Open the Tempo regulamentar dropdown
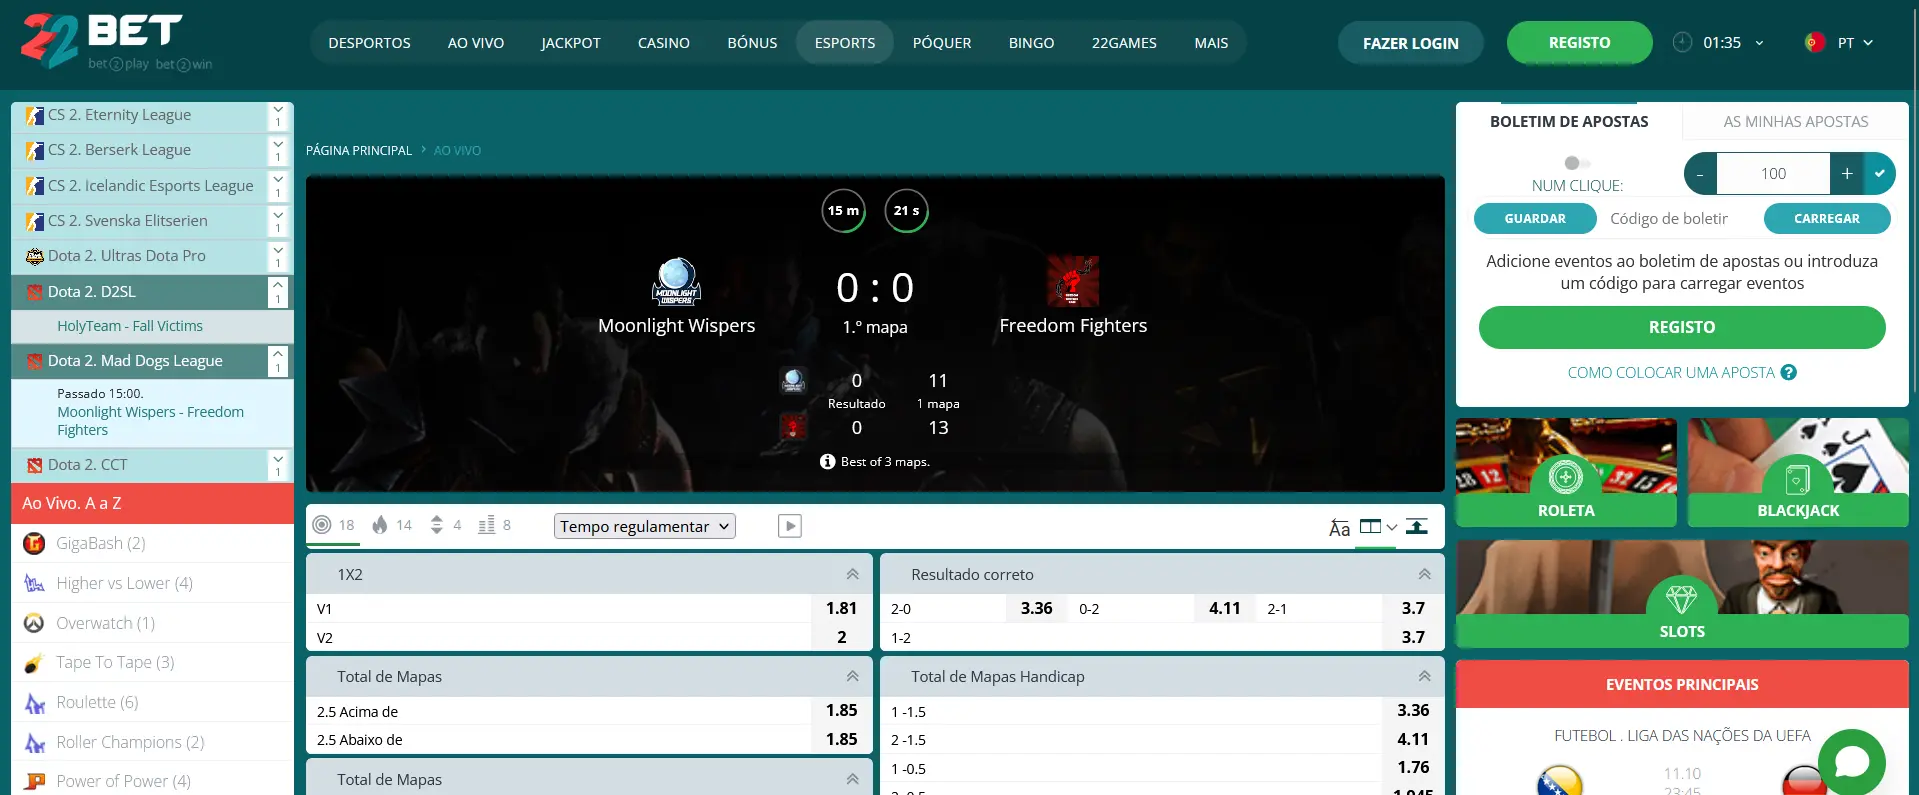Image resolution: width=1919 pixels, height=795 pixels. tap(645, 526)
